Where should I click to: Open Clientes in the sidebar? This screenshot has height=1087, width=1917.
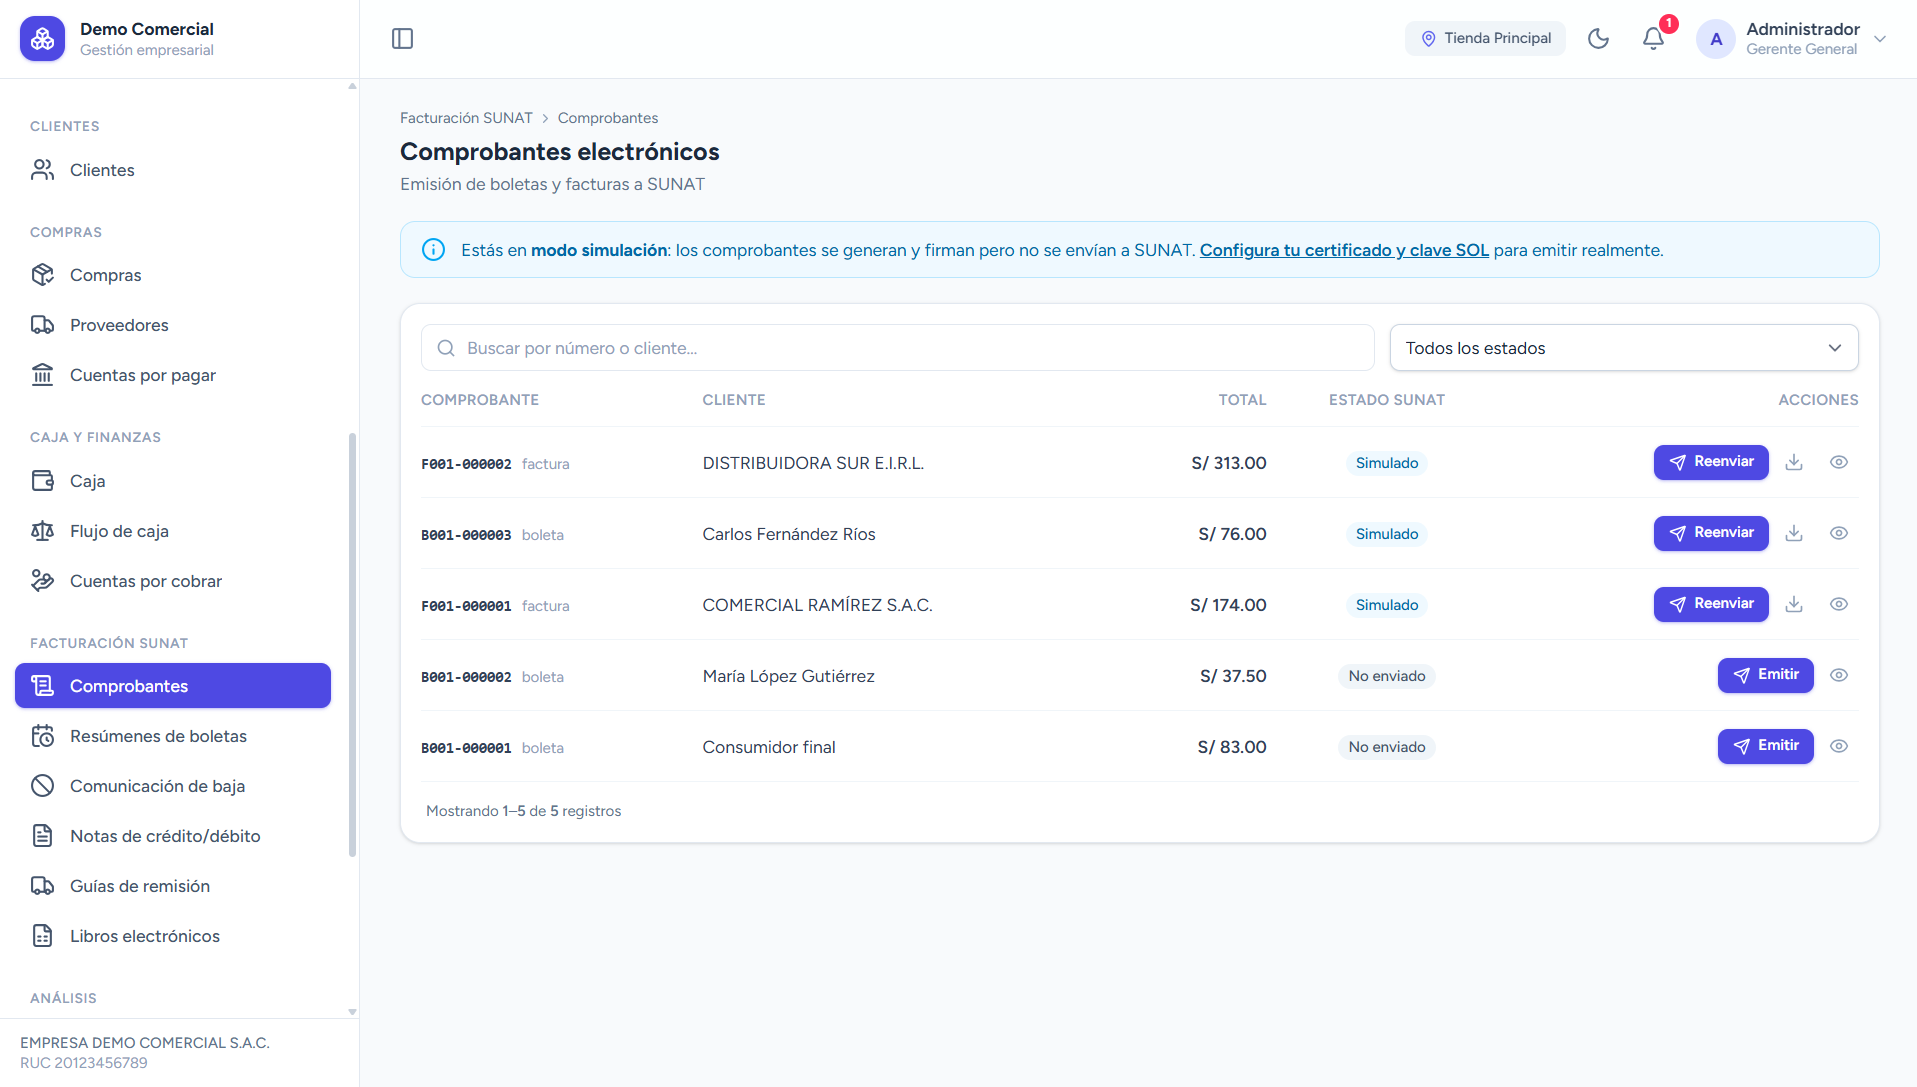(x=173, y=170)
